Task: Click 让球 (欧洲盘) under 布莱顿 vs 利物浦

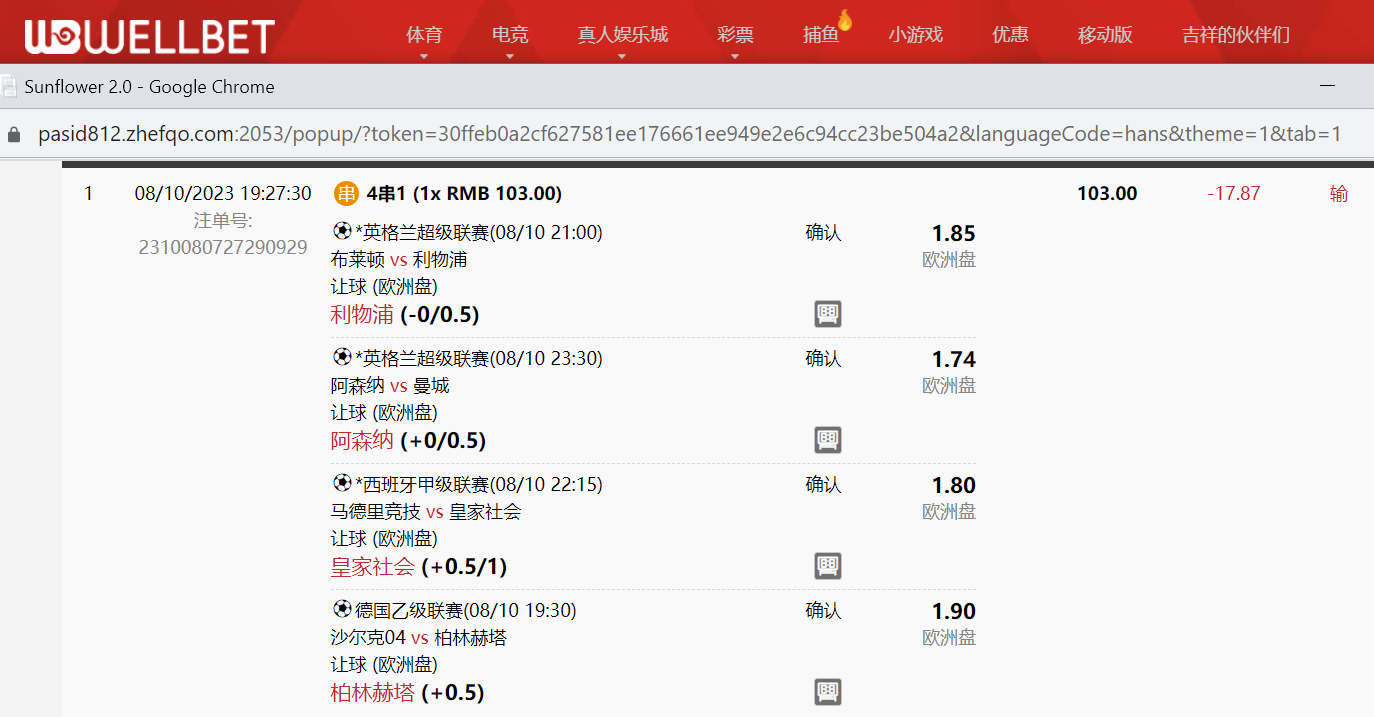Action: click(384, 286)
